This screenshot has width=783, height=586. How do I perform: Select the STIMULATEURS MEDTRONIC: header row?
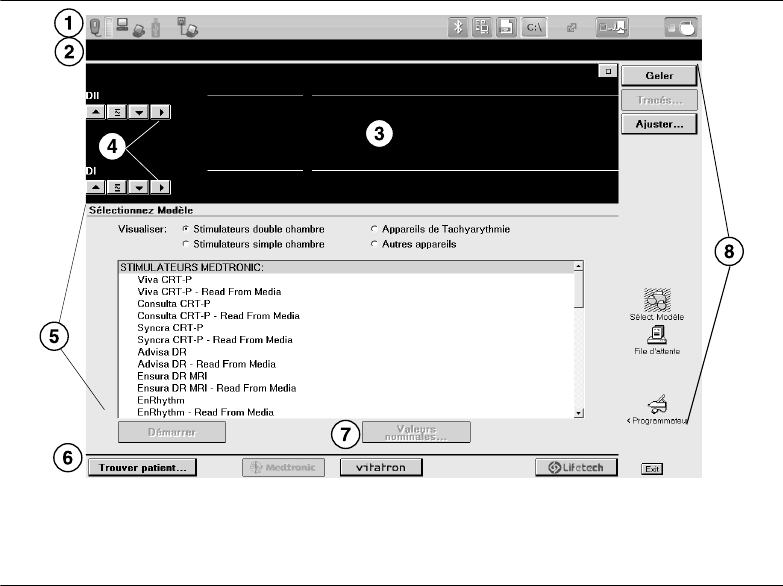(x=347, y=267)
